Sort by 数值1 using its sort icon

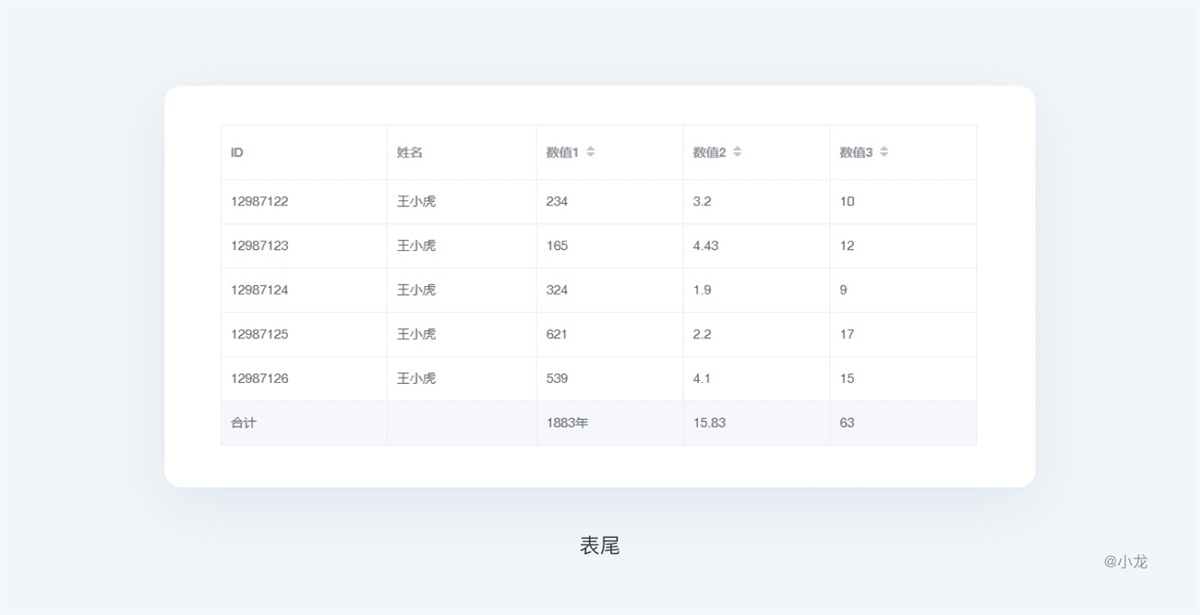590,152
